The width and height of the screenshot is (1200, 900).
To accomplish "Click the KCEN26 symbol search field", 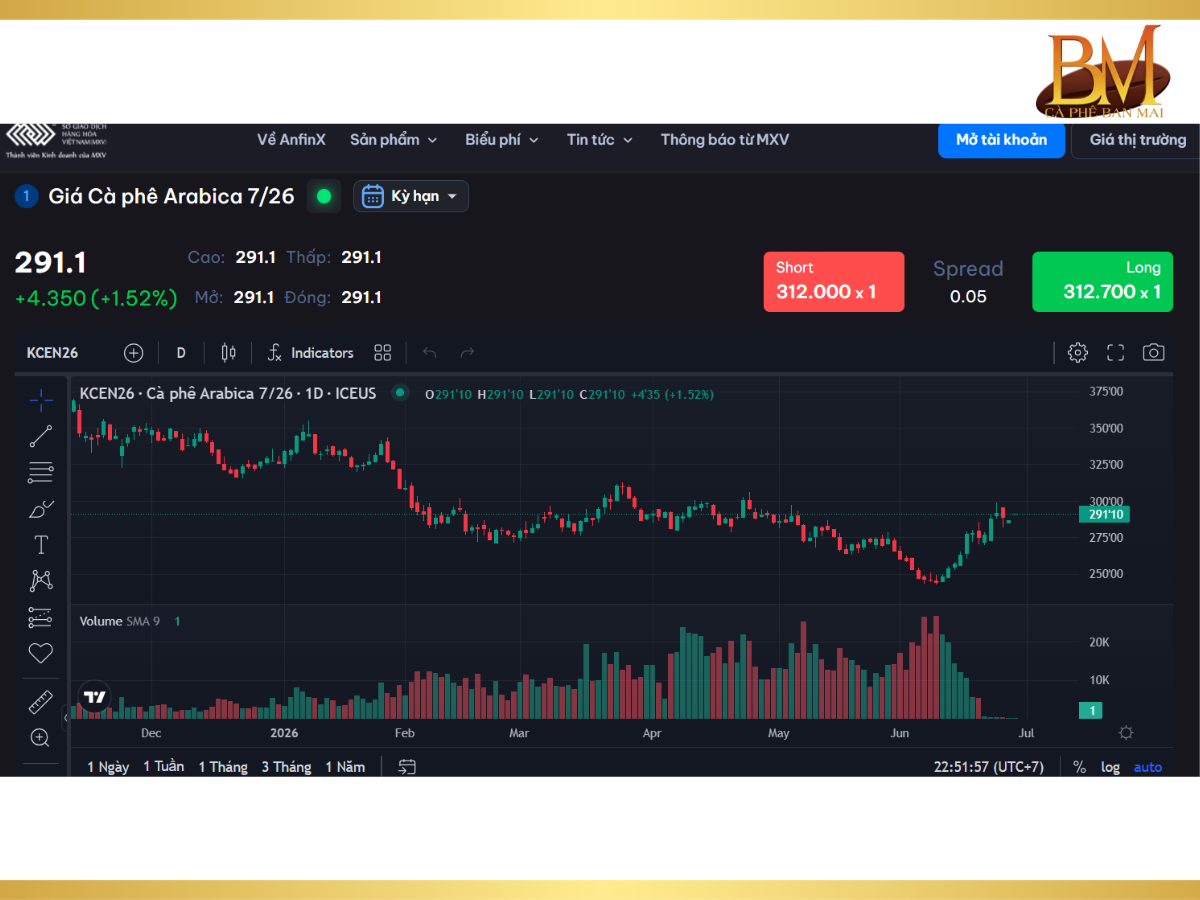I will click(x=53, y=352).
